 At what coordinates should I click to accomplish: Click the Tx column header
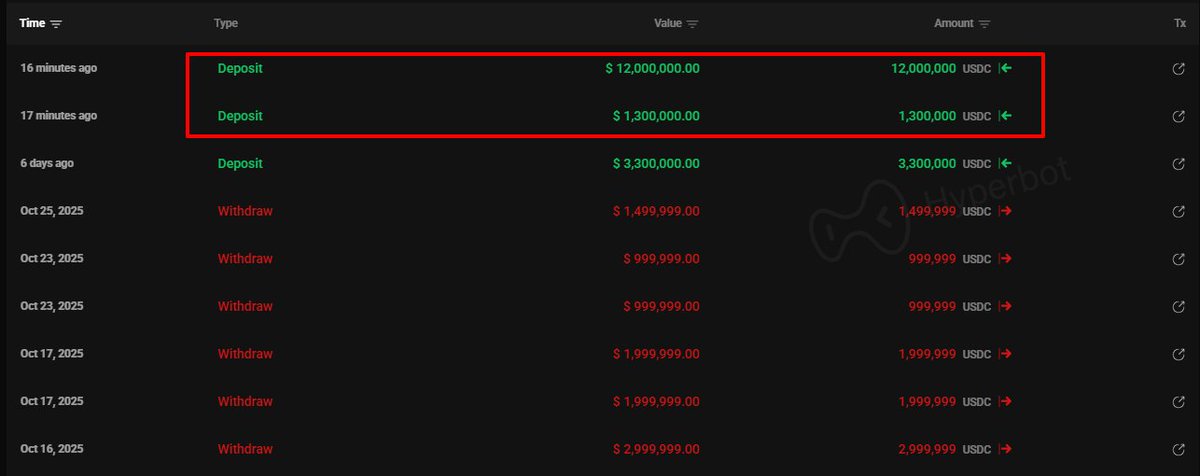coord(1180,23)
